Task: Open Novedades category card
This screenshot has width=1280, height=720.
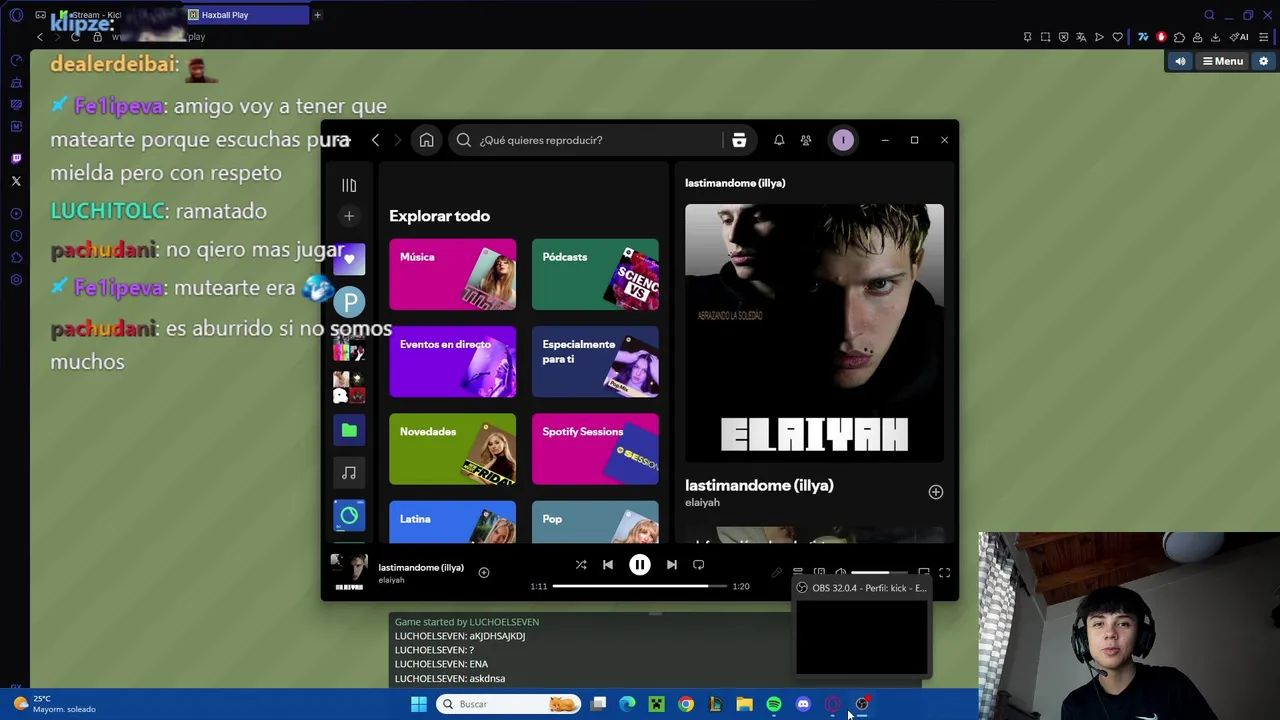Action: (453, 449)
